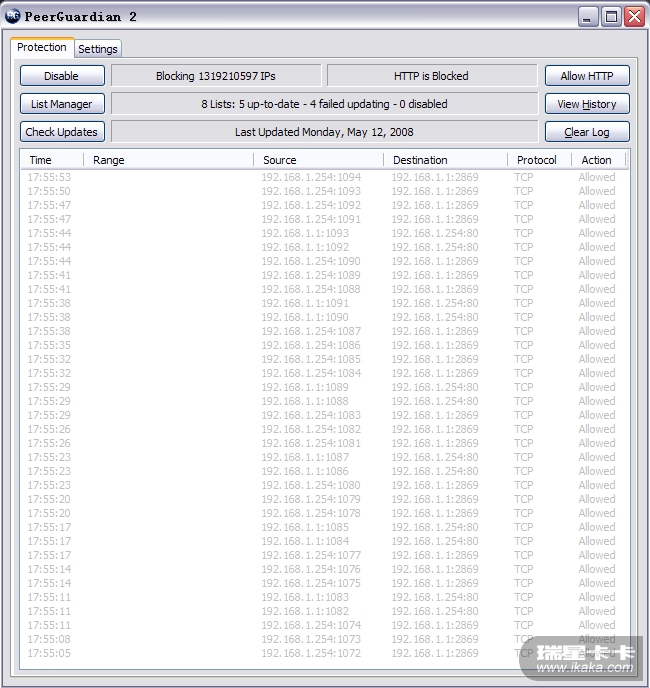This screenshot has height=688, width=650.
Task: Select source 192.168.1.1:1085
Action: [x=305, y=527]
